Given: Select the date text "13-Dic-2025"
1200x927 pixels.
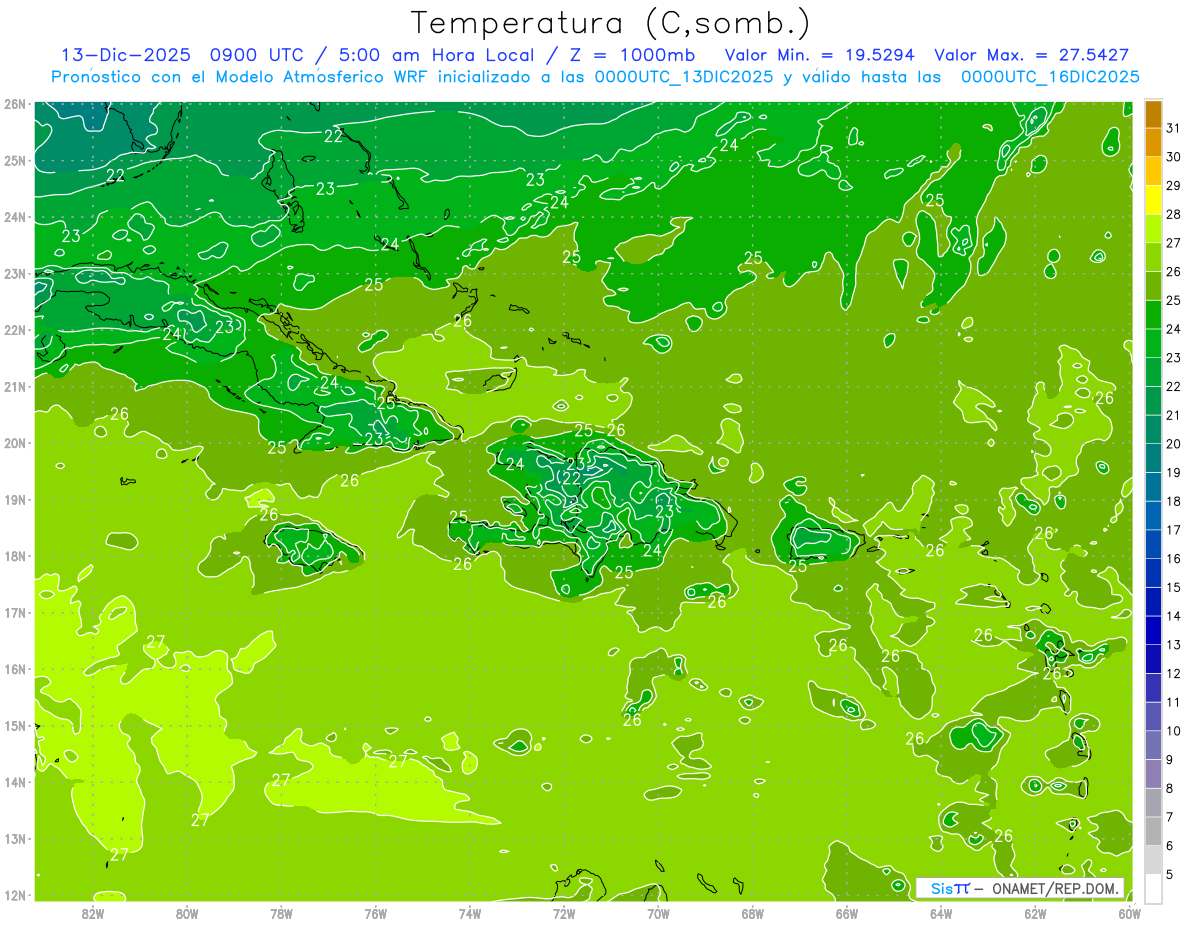Looking at the screenshot, I should [x=129, y=55].
